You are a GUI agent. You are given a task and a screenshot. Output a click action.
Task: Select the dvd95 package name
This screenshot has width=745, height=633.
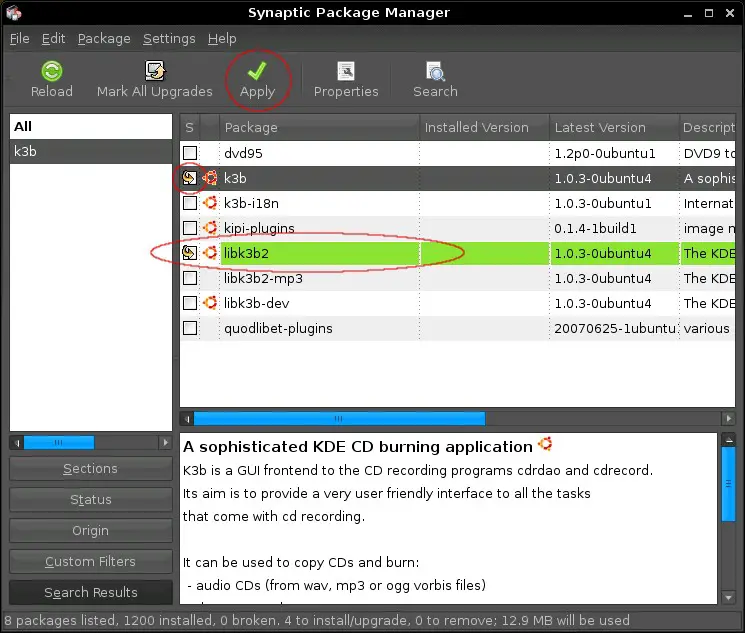[243, 153]
